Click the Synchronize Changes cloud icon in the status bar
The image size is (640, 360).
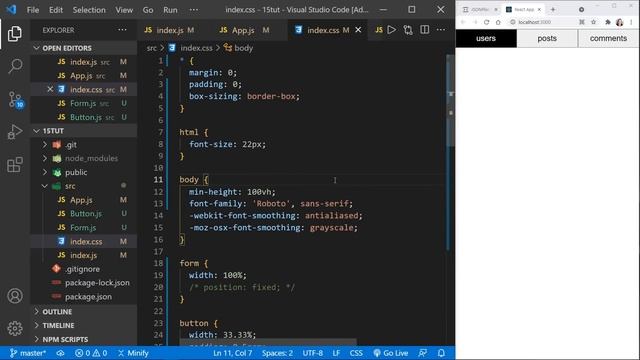tap(60, 353)
